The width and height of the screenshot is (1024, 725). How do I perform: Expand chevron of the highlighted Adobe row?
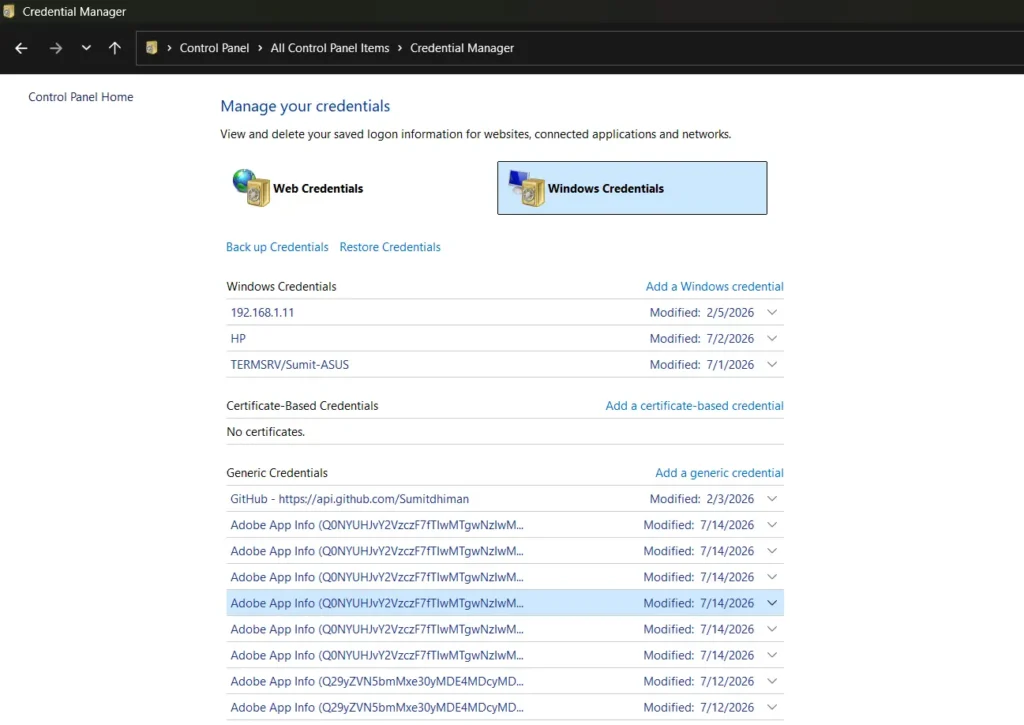point(772,603)
